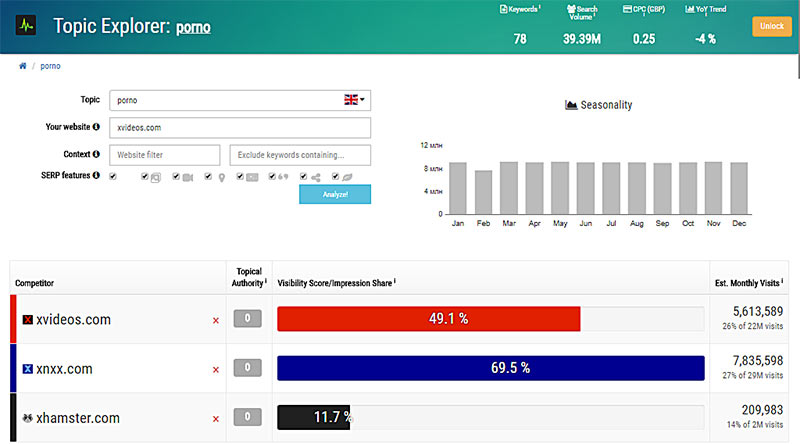This screenshot has width=800, height=444.
Task: Remove competitor xnxx.com with red X
Action: click(x=216, y=369)
